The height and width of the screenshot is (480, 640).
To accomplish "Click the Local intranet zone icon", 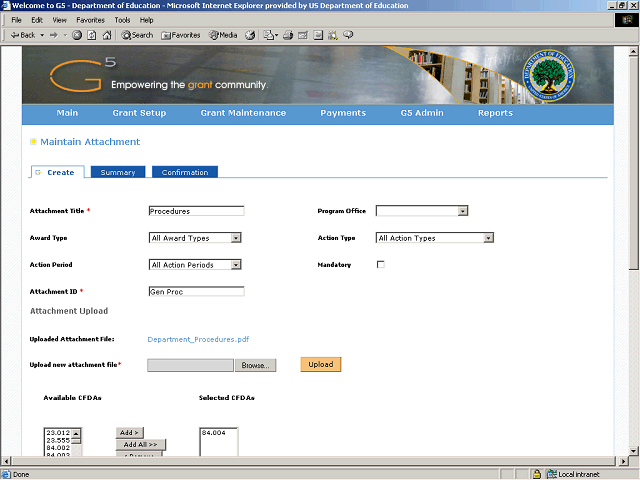I will (552, 474).
